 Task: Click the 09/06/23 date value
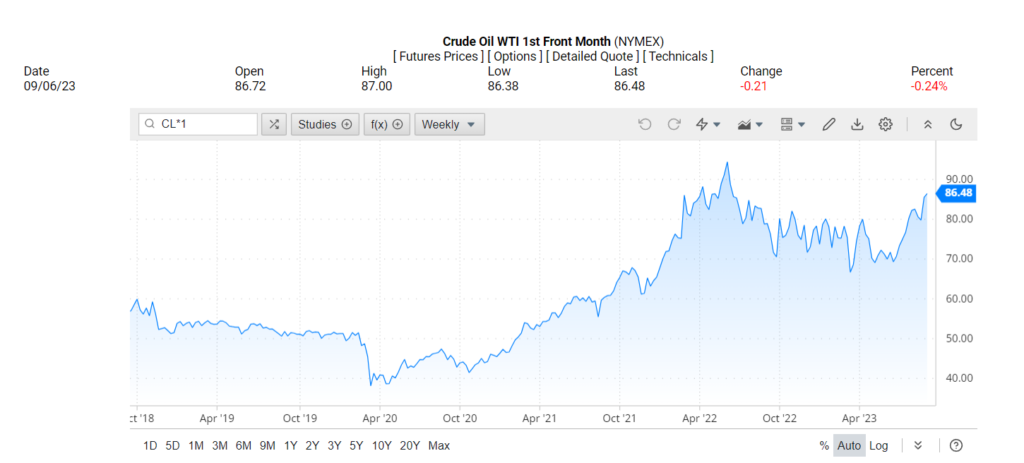[x=50, y=86]
